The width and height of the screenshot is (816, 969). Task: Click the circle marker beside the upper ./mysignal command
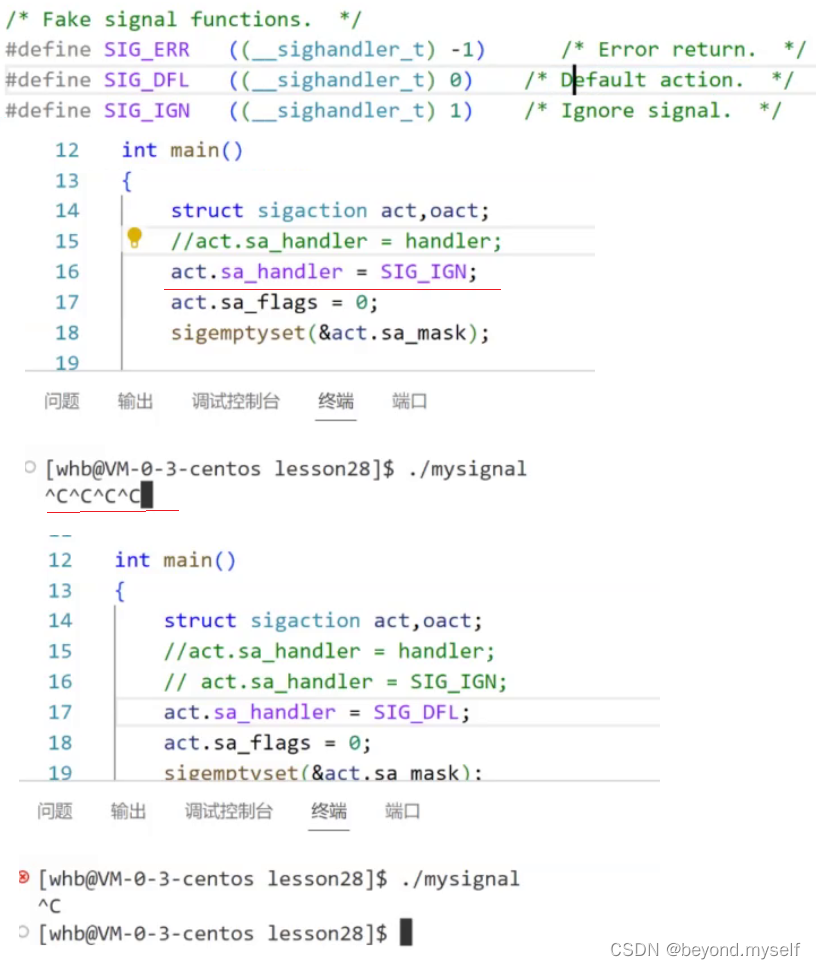[30, 467]
